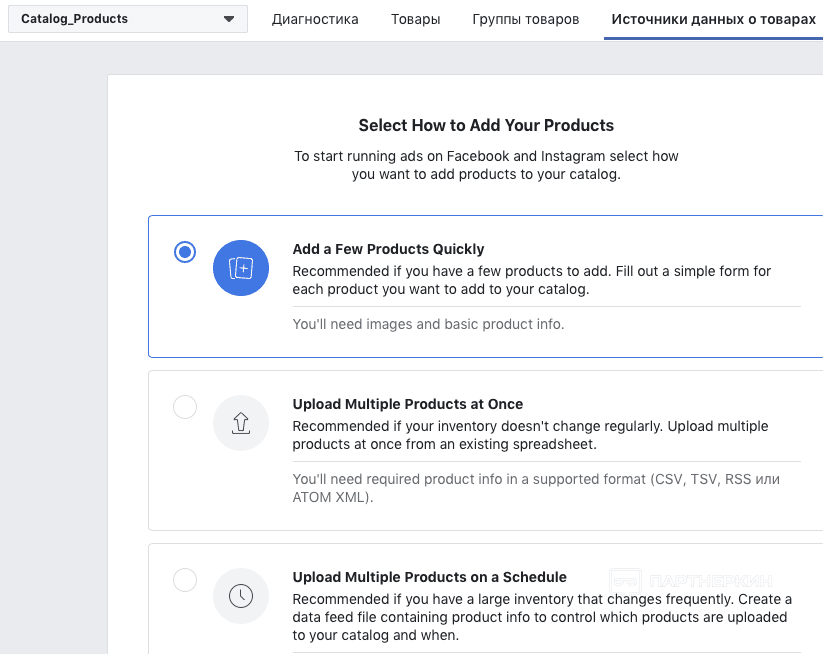The image size is (823, 654).
Task: Switch to the Диагностика tab
Action: pyautogui.click(x=315, y=19)
